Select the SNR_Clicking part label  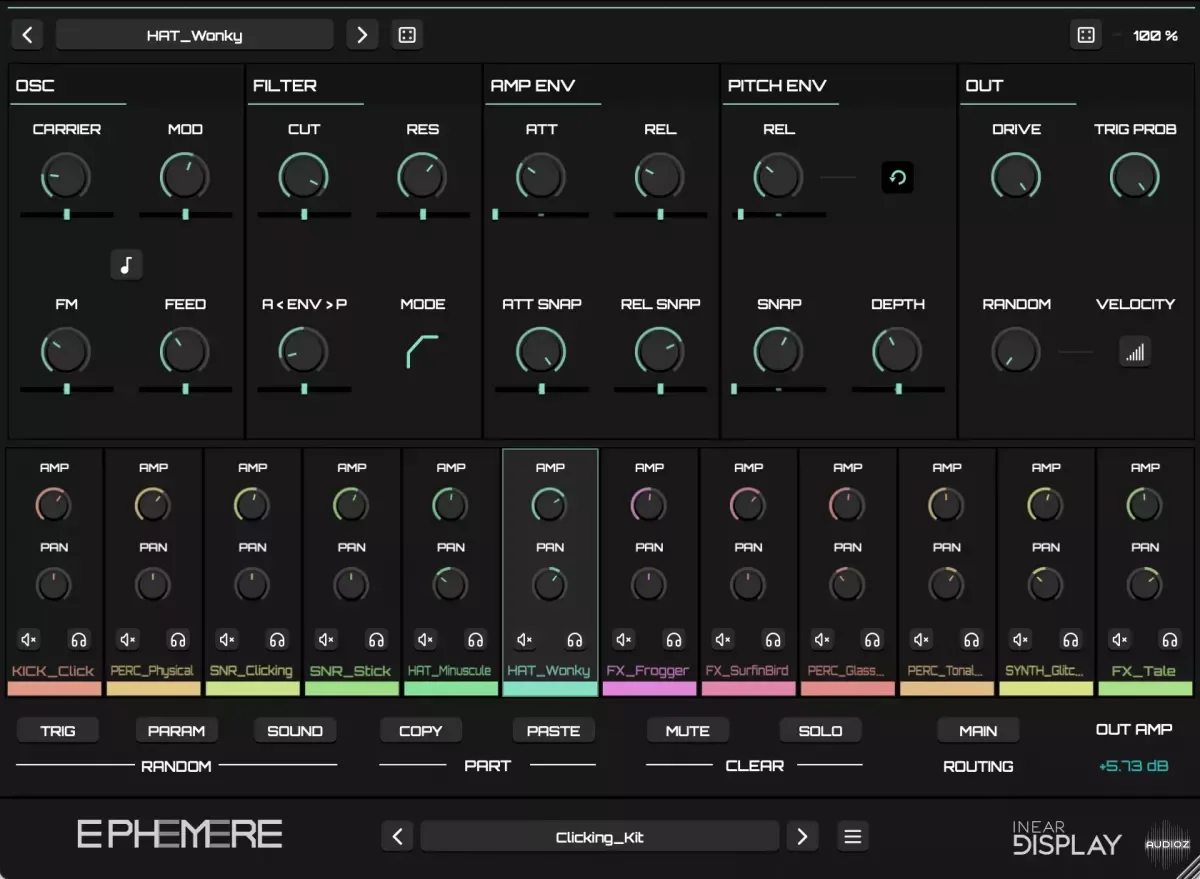(252, 671)
